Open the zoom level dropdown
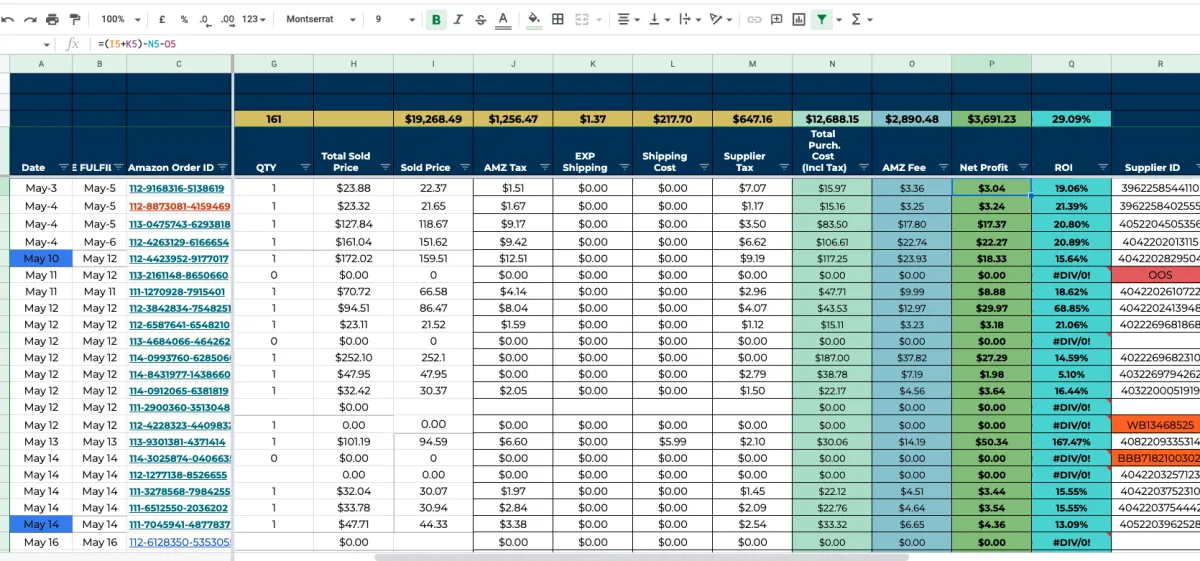 tap(120, 19)
